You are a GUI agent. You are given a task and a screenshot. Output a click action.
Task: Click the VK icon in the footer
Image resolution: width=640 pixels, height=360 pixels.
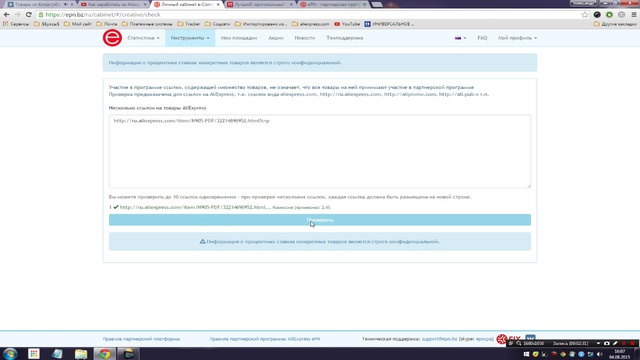pos(530,338)
